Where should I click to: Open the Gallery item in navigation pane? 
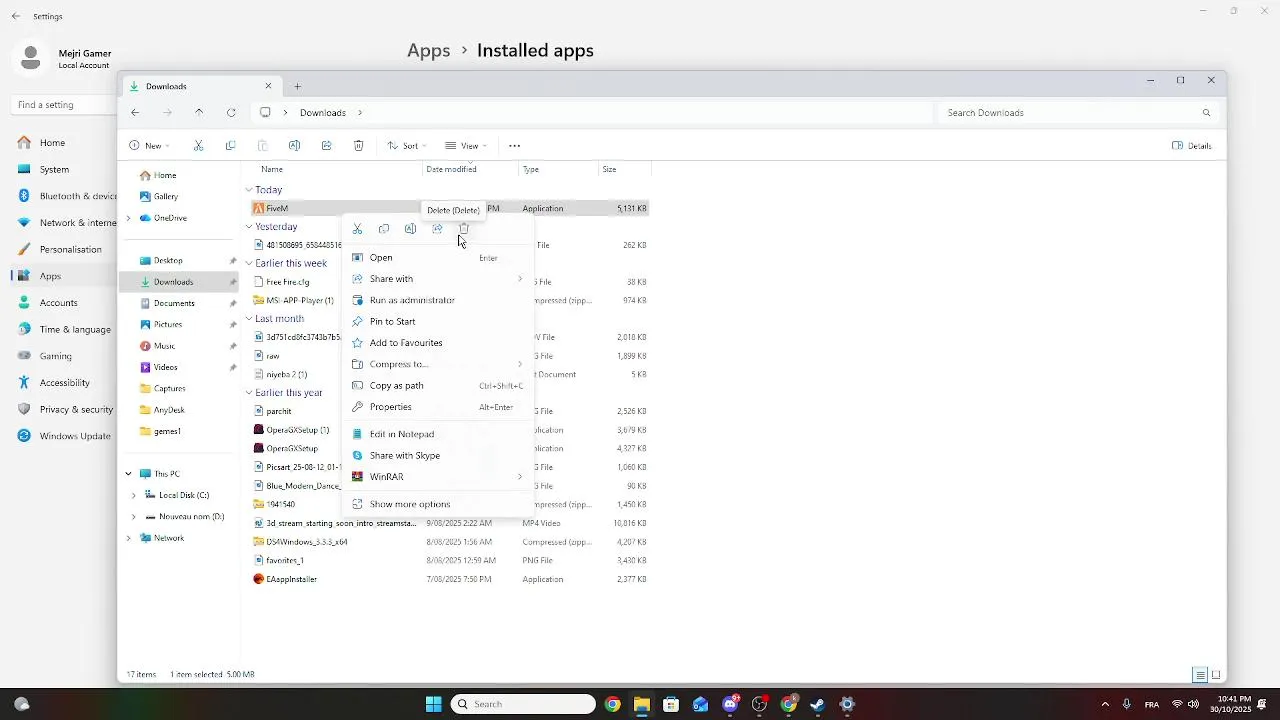click(165, 196)
